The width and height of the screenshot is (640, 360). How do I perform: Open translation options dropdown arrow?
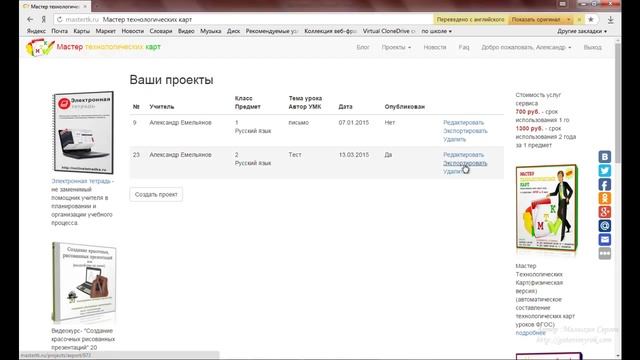coord(569,19)
